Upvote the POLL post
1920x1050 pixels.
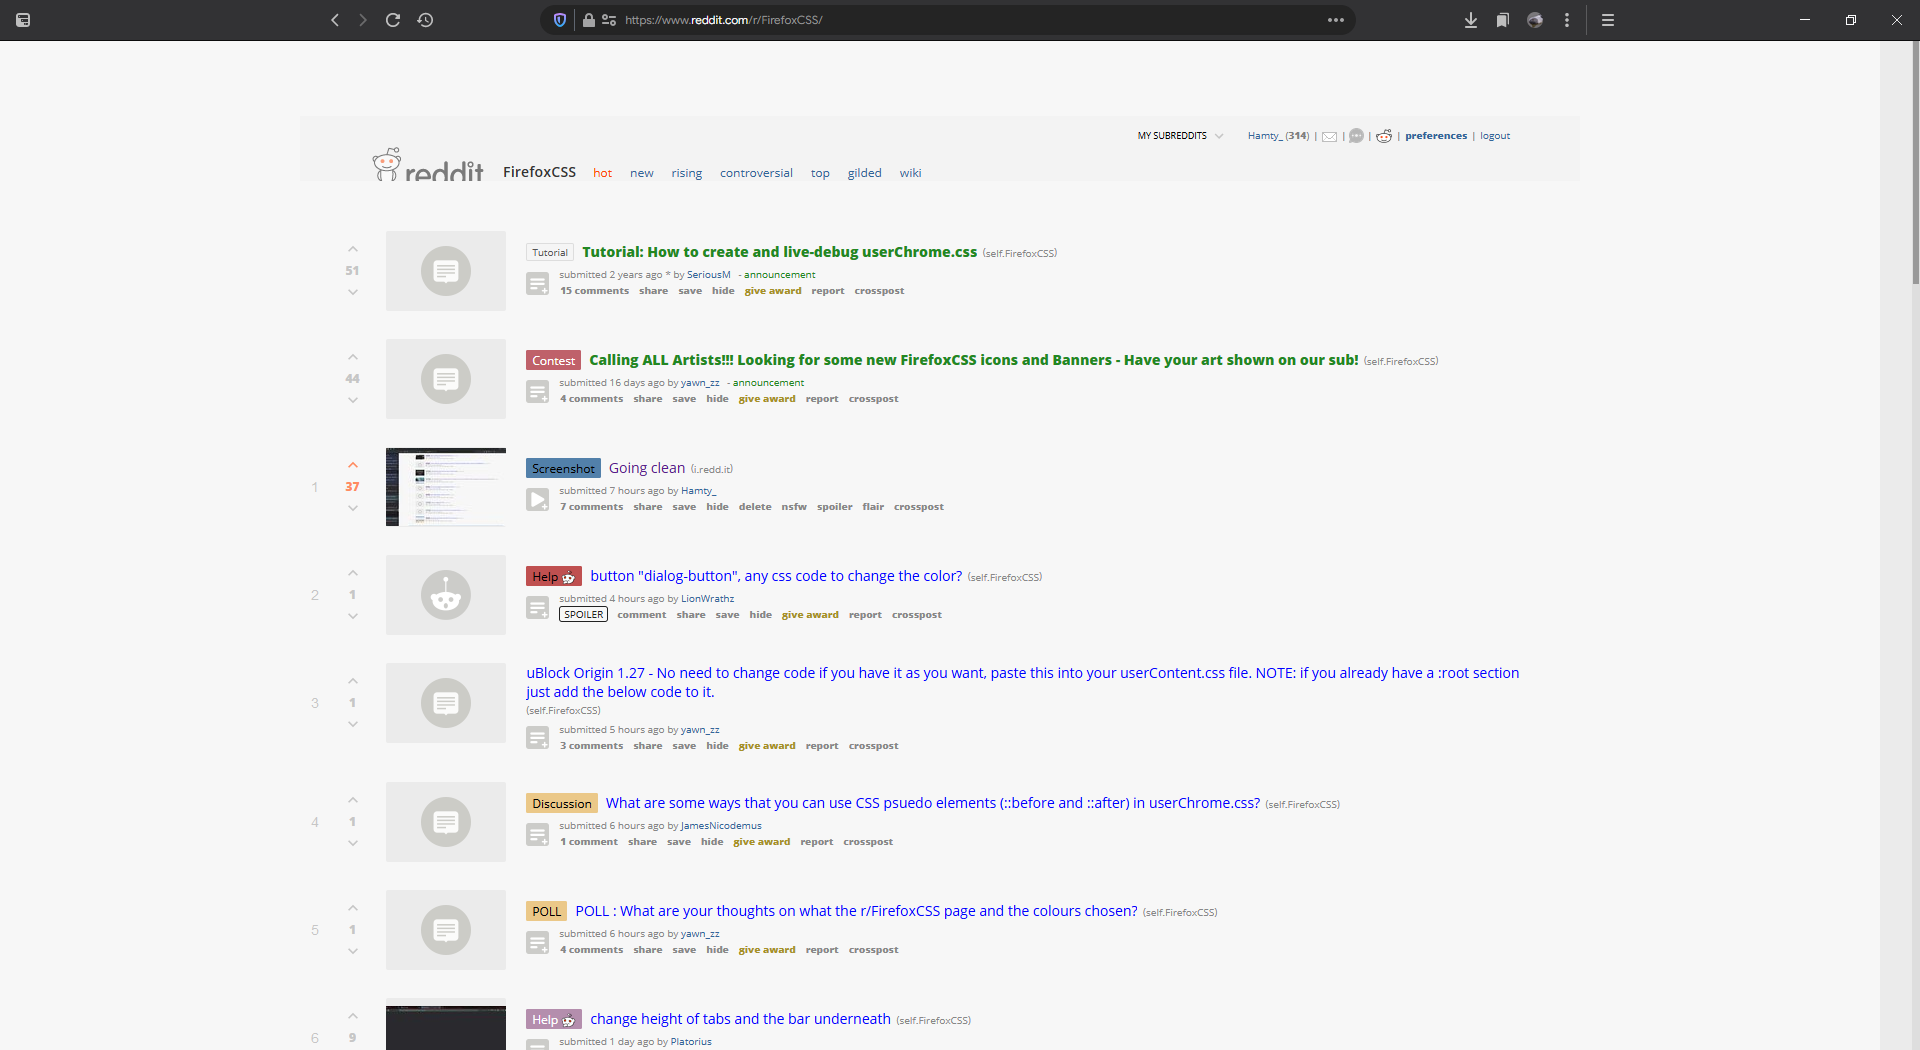(353, 908)
